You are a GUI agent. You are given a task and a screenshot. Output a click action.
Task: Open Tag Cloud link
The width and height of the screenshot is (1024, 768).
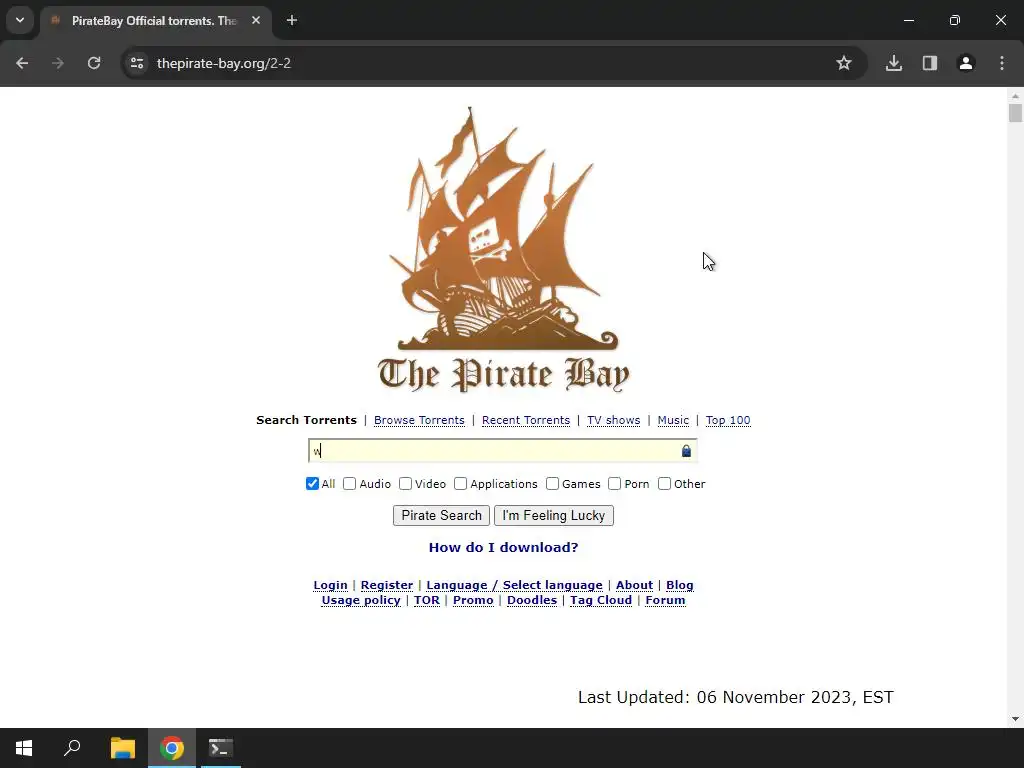[601, 600]
